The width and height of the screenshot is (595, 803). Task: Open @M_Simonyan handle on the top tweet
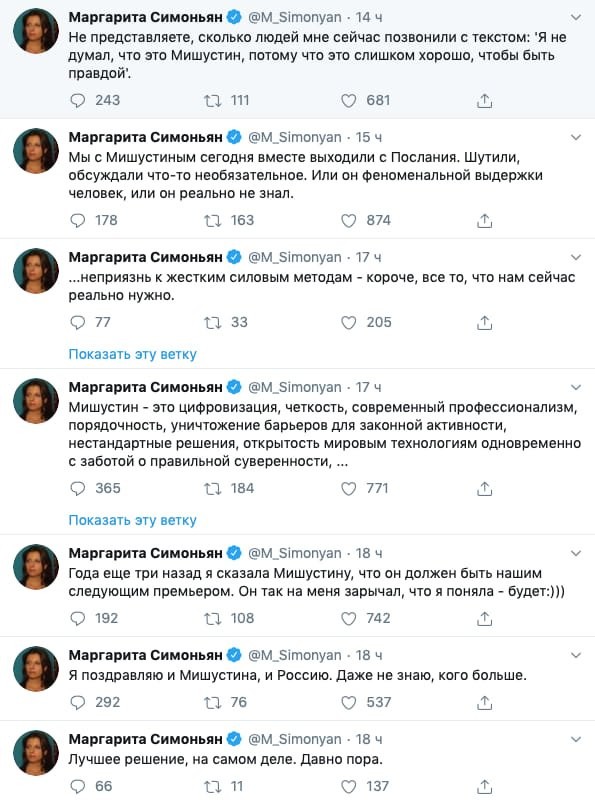(295, 17)
